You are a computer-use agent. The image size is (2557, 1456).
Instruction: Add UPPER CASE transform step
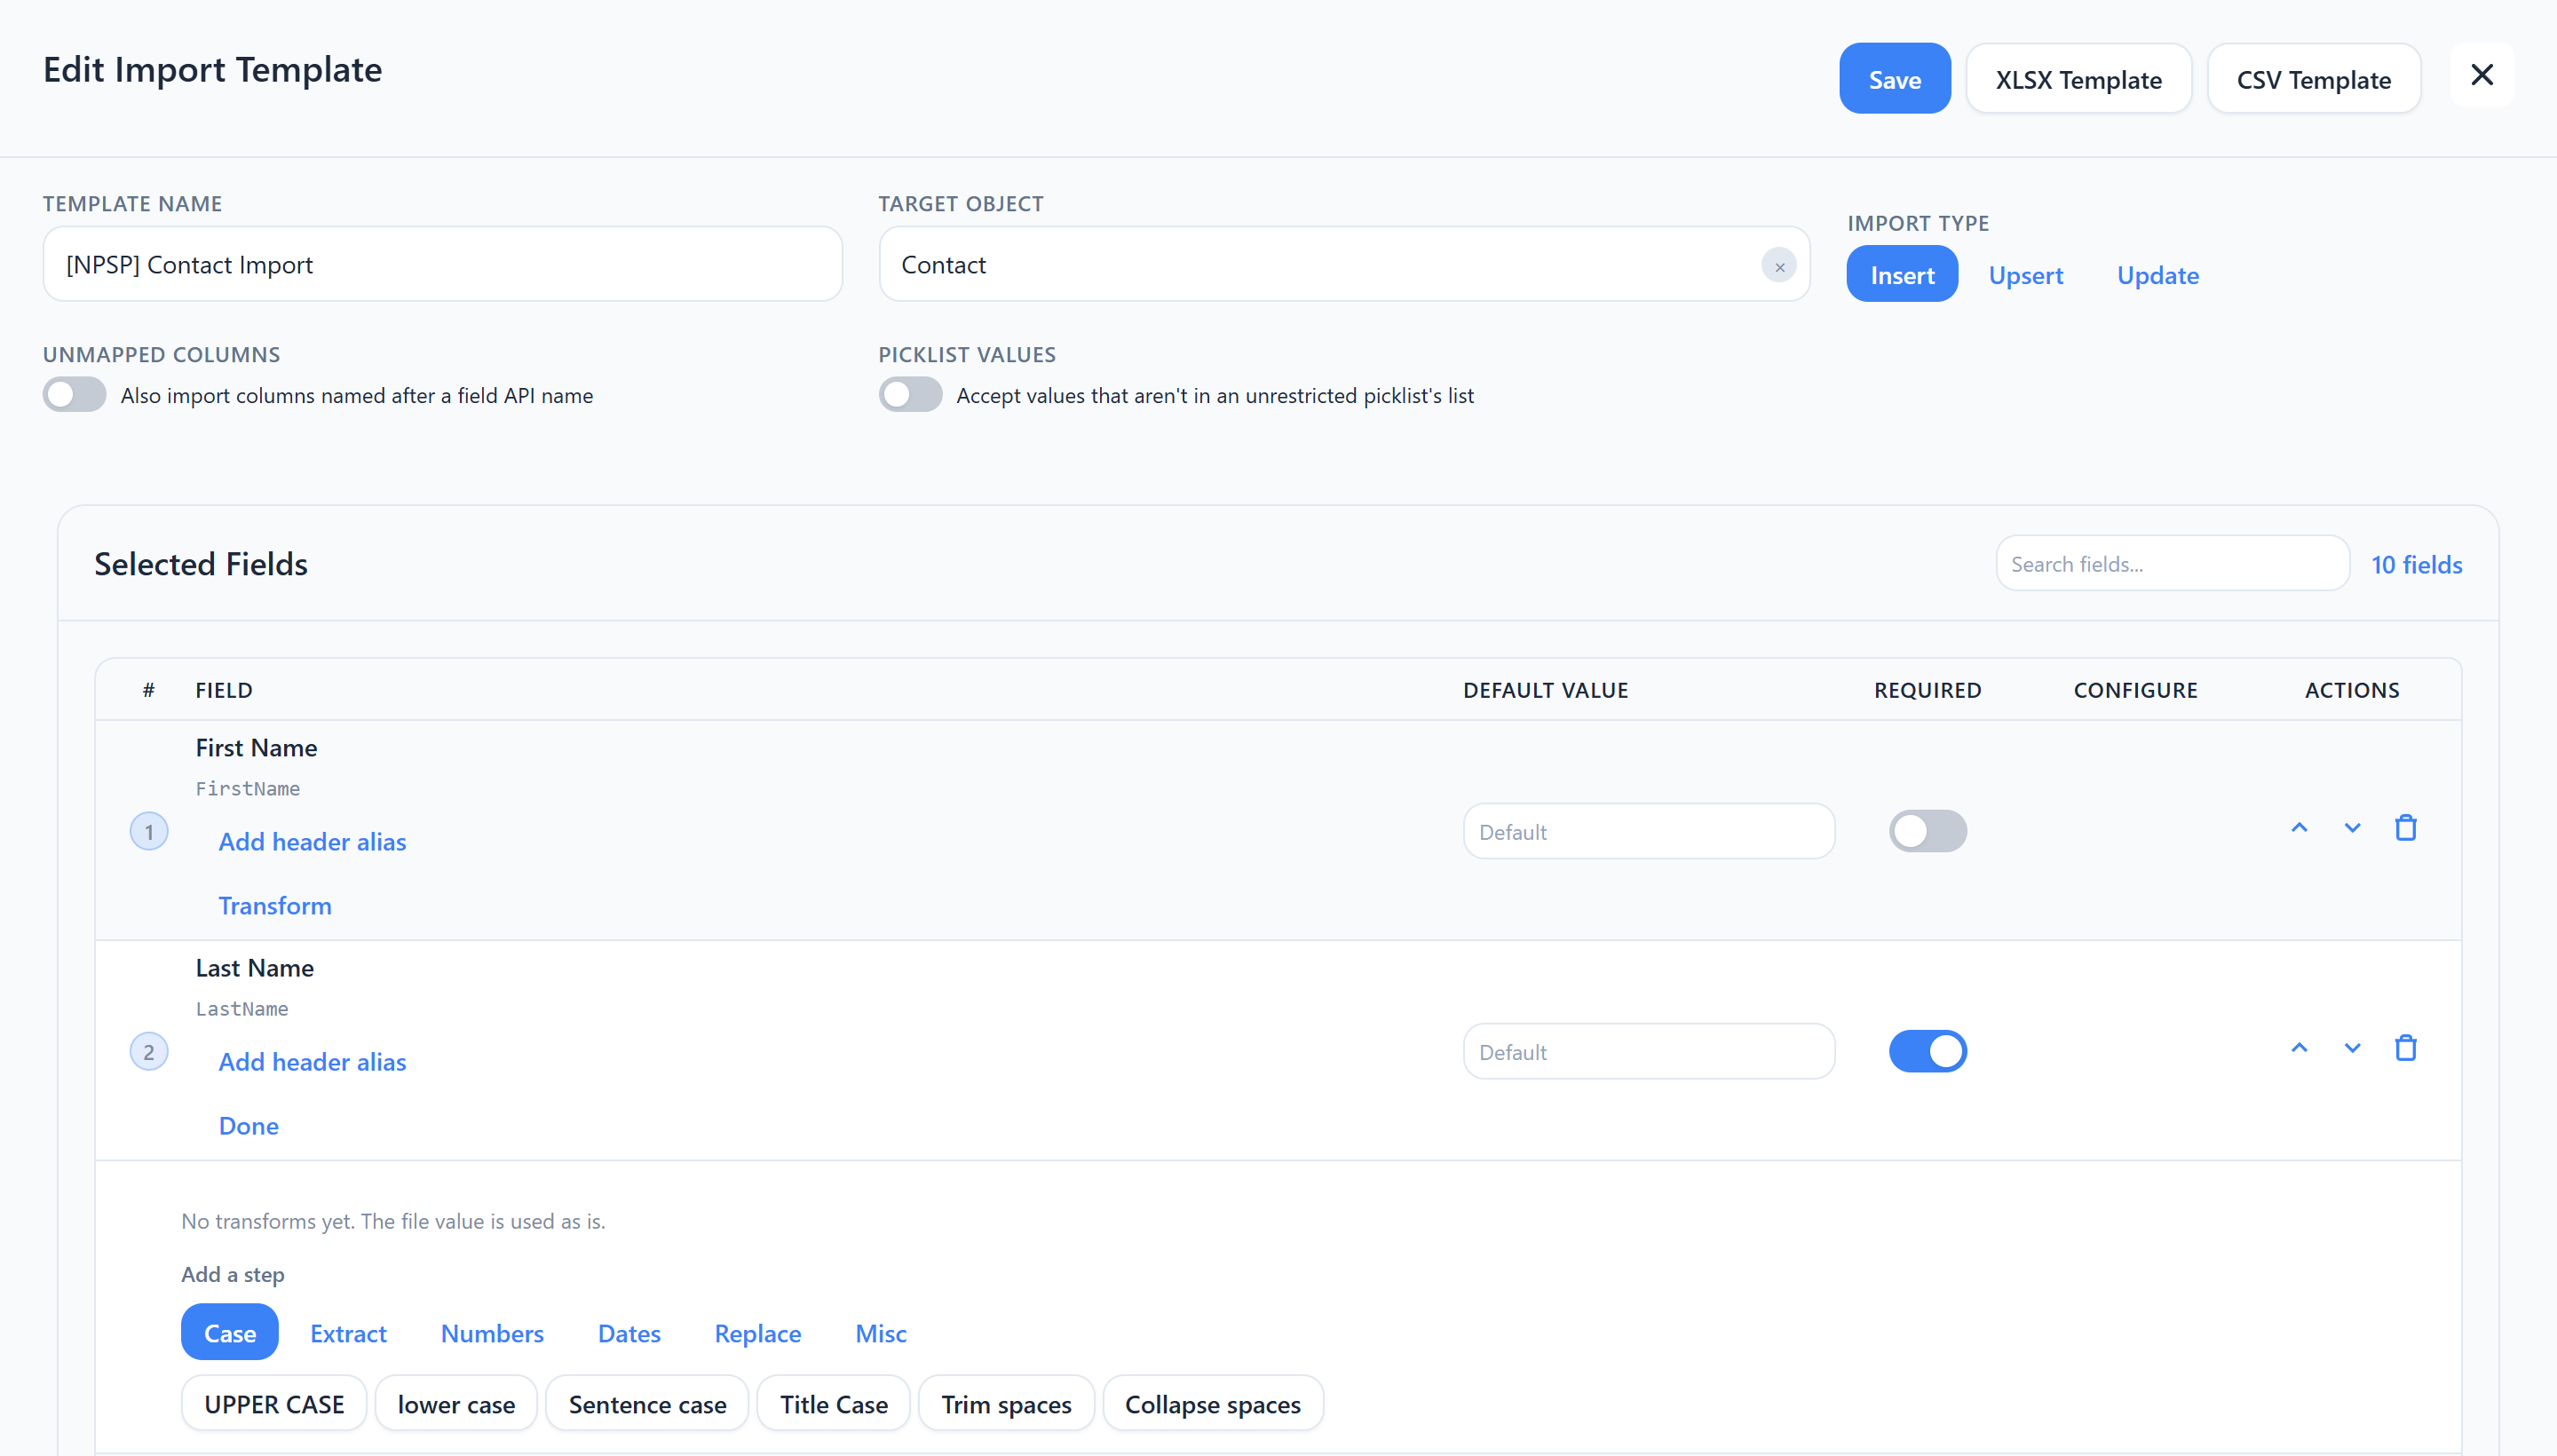274,1404
